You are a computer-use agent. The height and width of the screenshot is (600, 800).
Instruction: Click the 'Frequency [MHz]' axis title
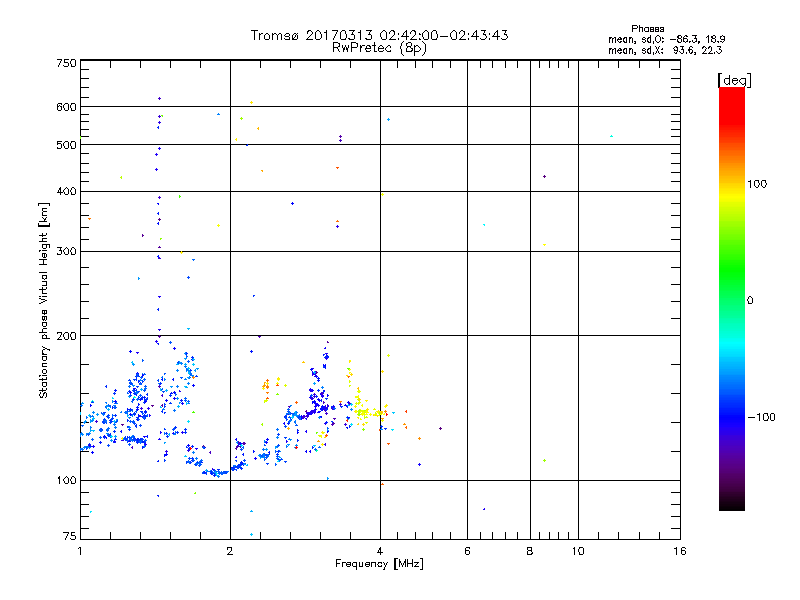pyautogui.click(x=379, y=564)
